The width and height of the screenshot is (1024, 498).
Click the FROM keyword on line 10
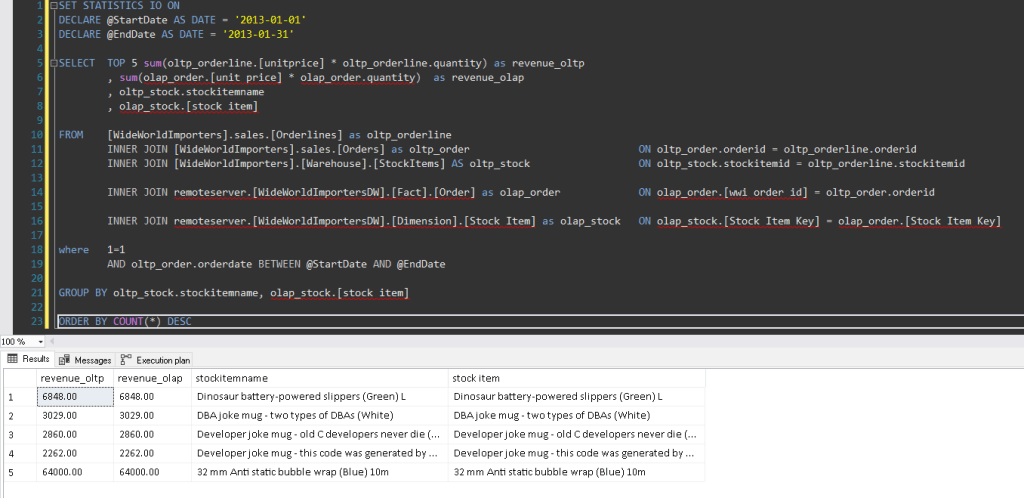coord(71,135)
